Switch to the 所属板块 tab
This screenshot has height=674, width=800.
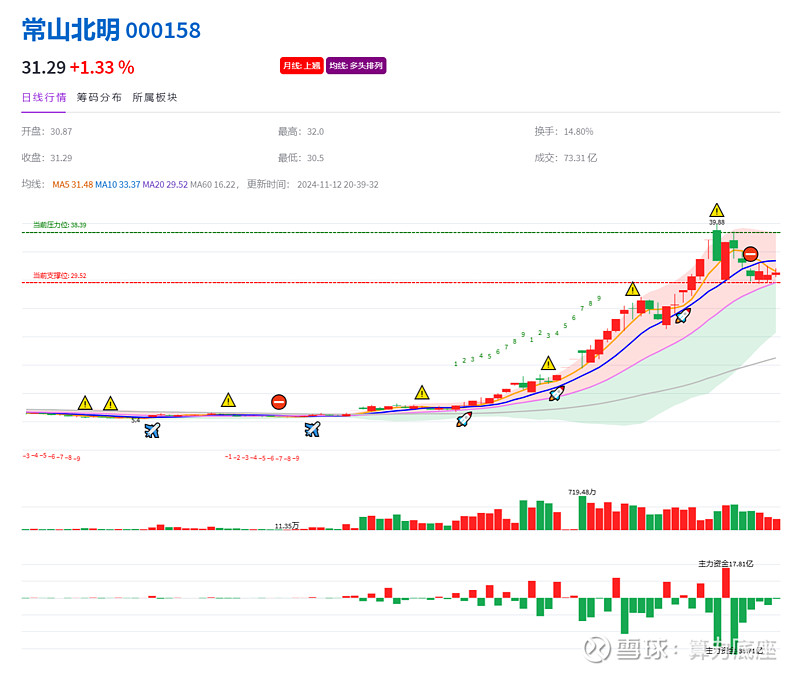[155, 97]
